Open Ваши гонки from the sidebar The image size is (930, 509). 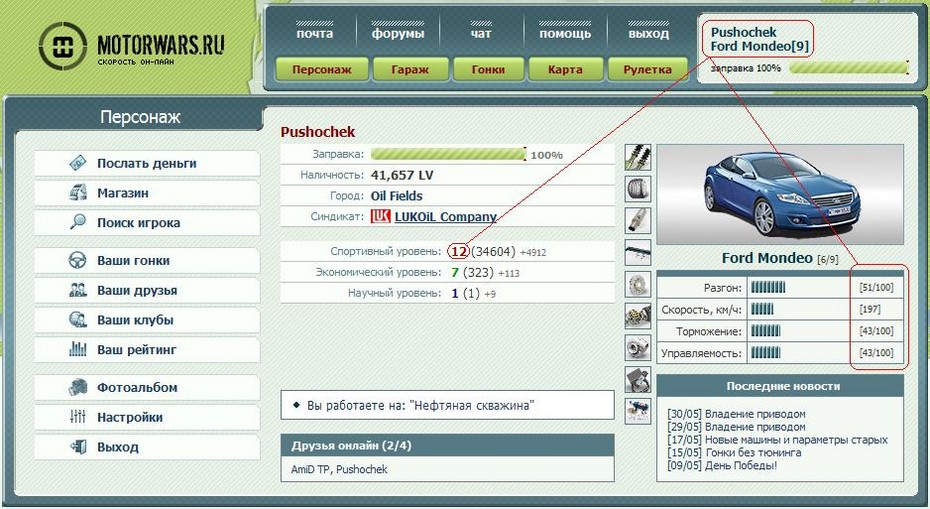(147, 260)
